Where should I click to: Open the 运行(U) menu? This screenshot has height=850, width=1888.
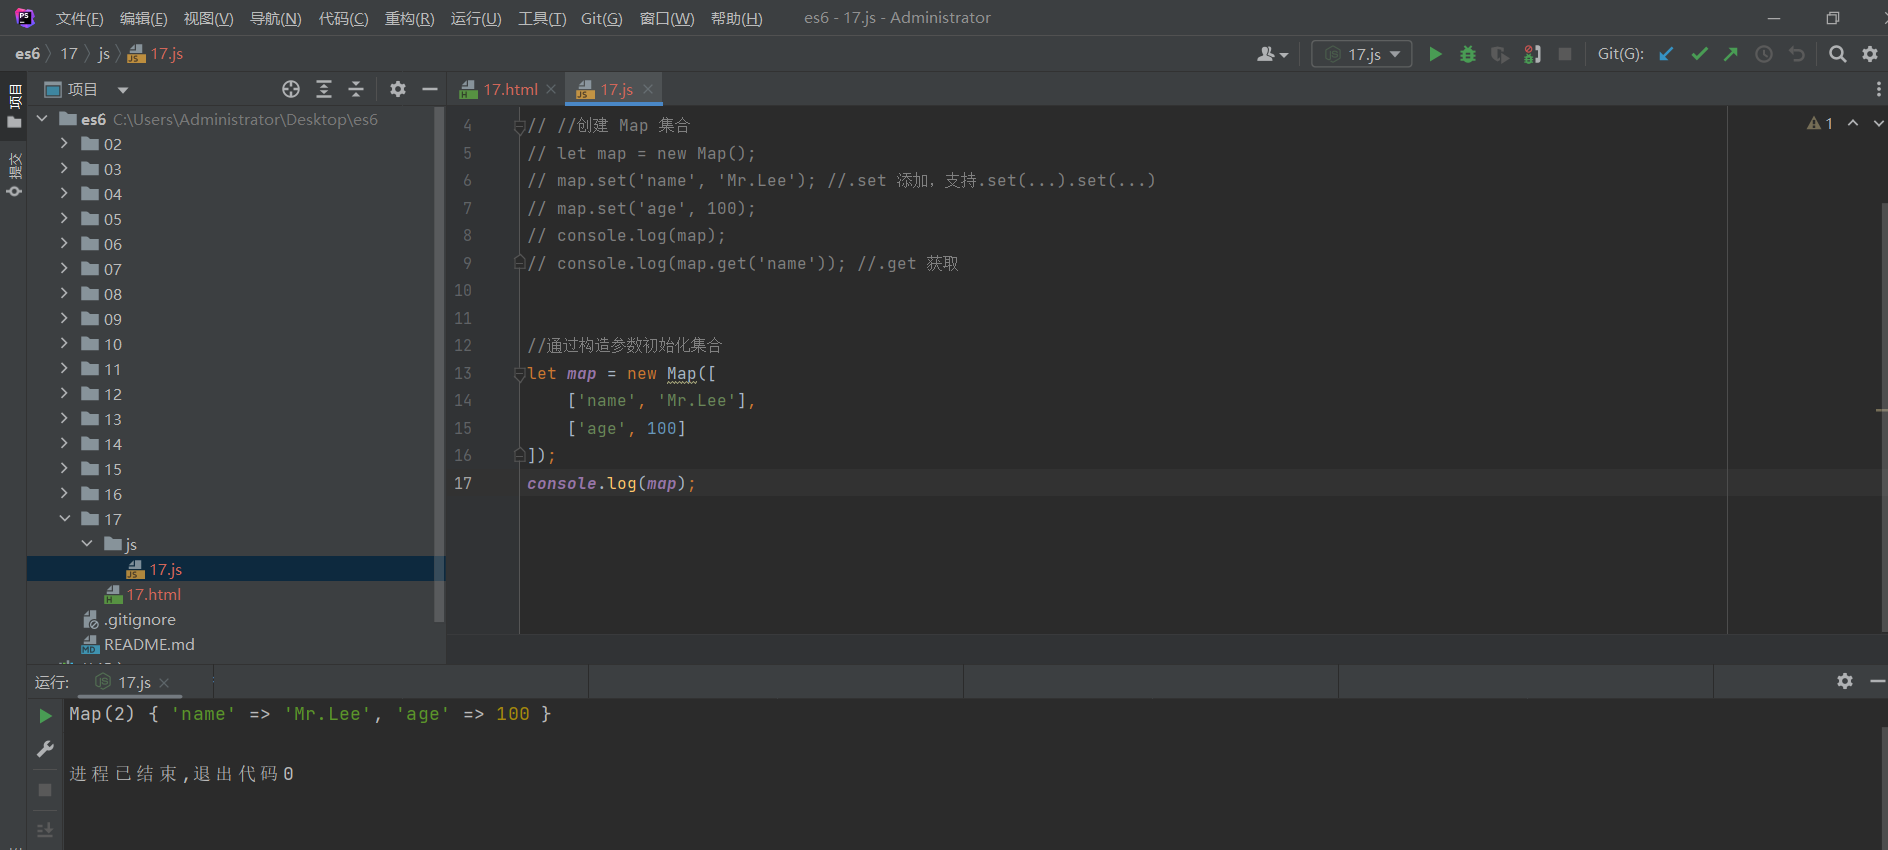(476, 18)
